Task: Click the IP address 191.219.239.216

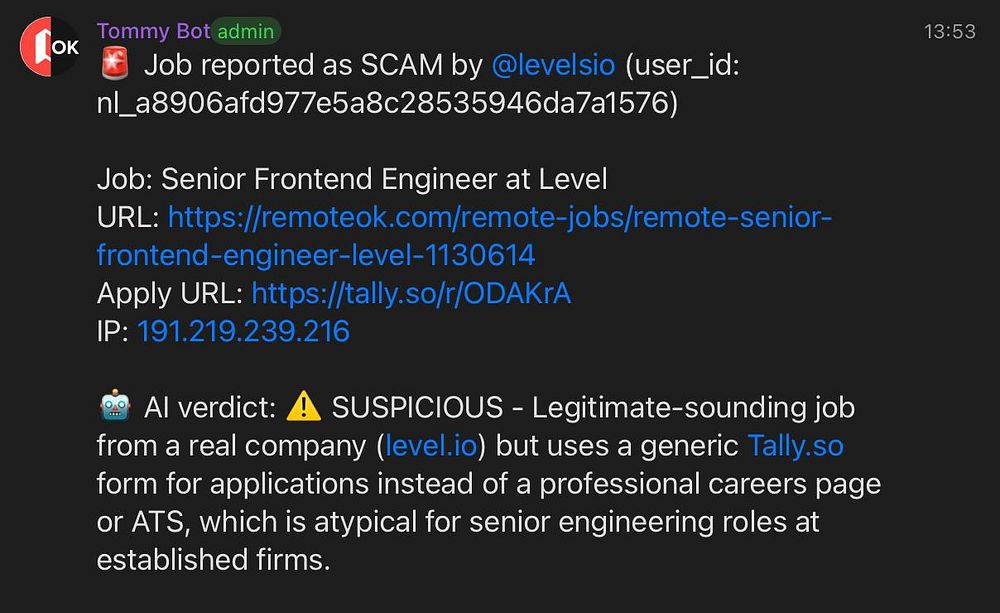Action: 243,331
